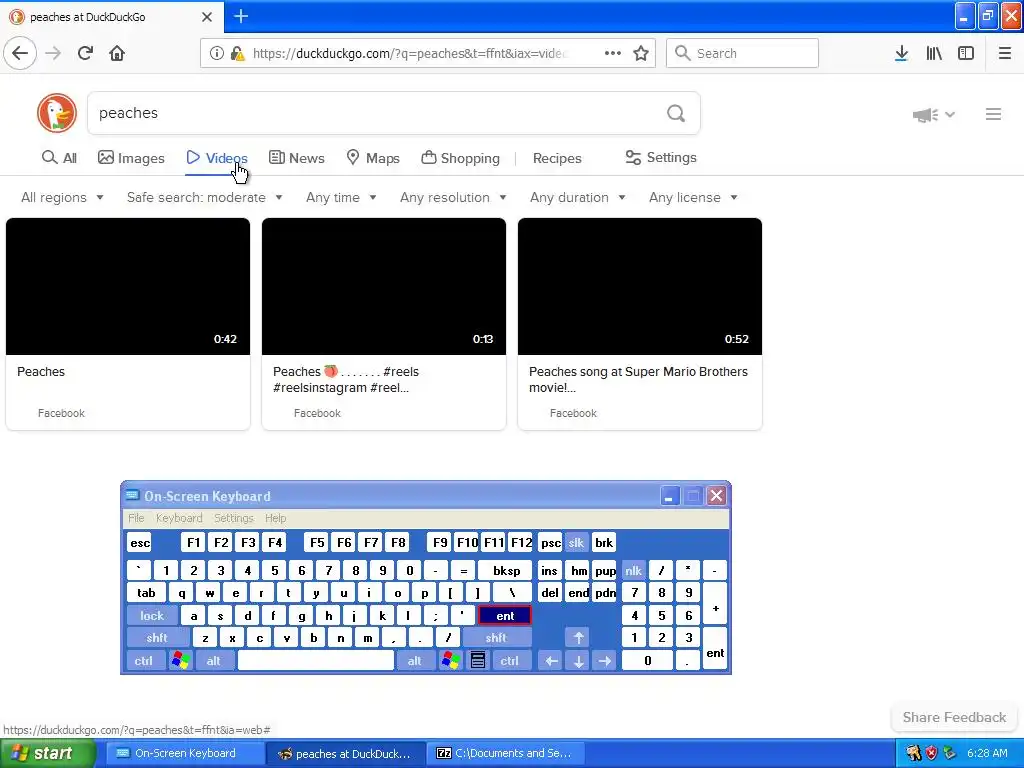
Task: Open the Maps tab
Action: tap(373, 158)
